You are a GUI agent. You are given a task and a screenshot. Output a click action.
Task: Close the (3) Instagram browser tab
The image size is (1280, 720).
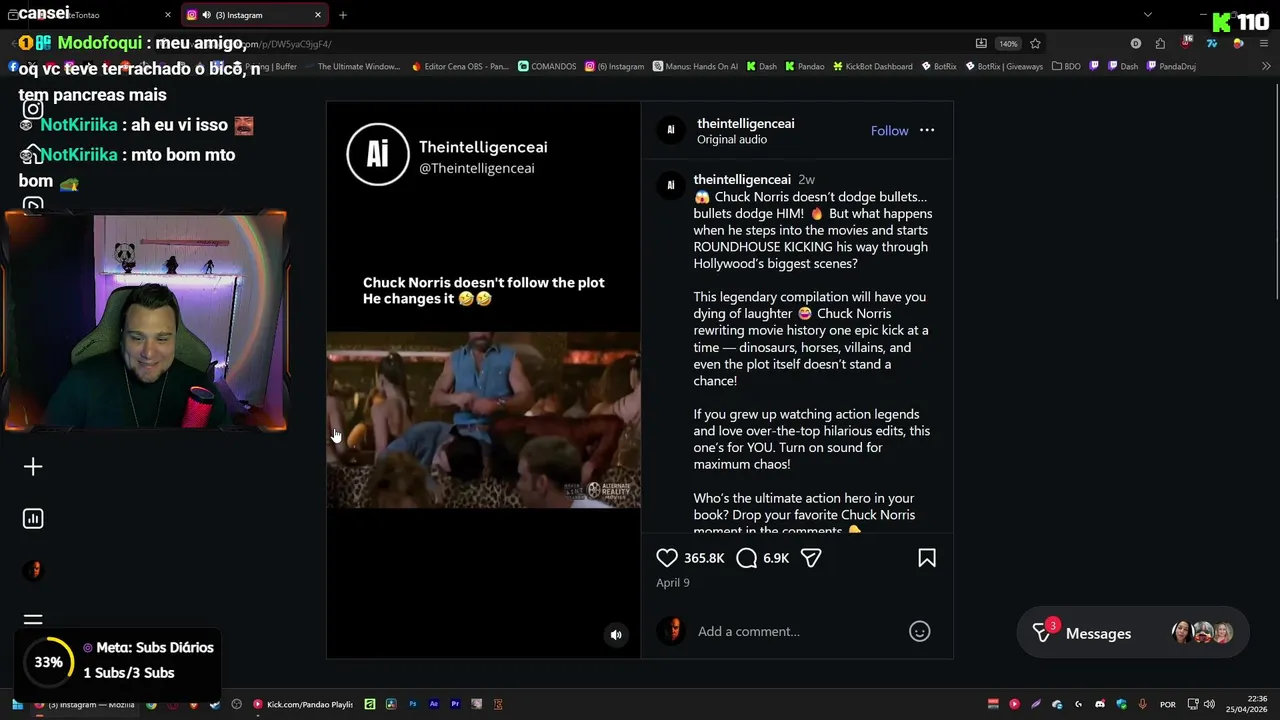click(x=318, y=15)
